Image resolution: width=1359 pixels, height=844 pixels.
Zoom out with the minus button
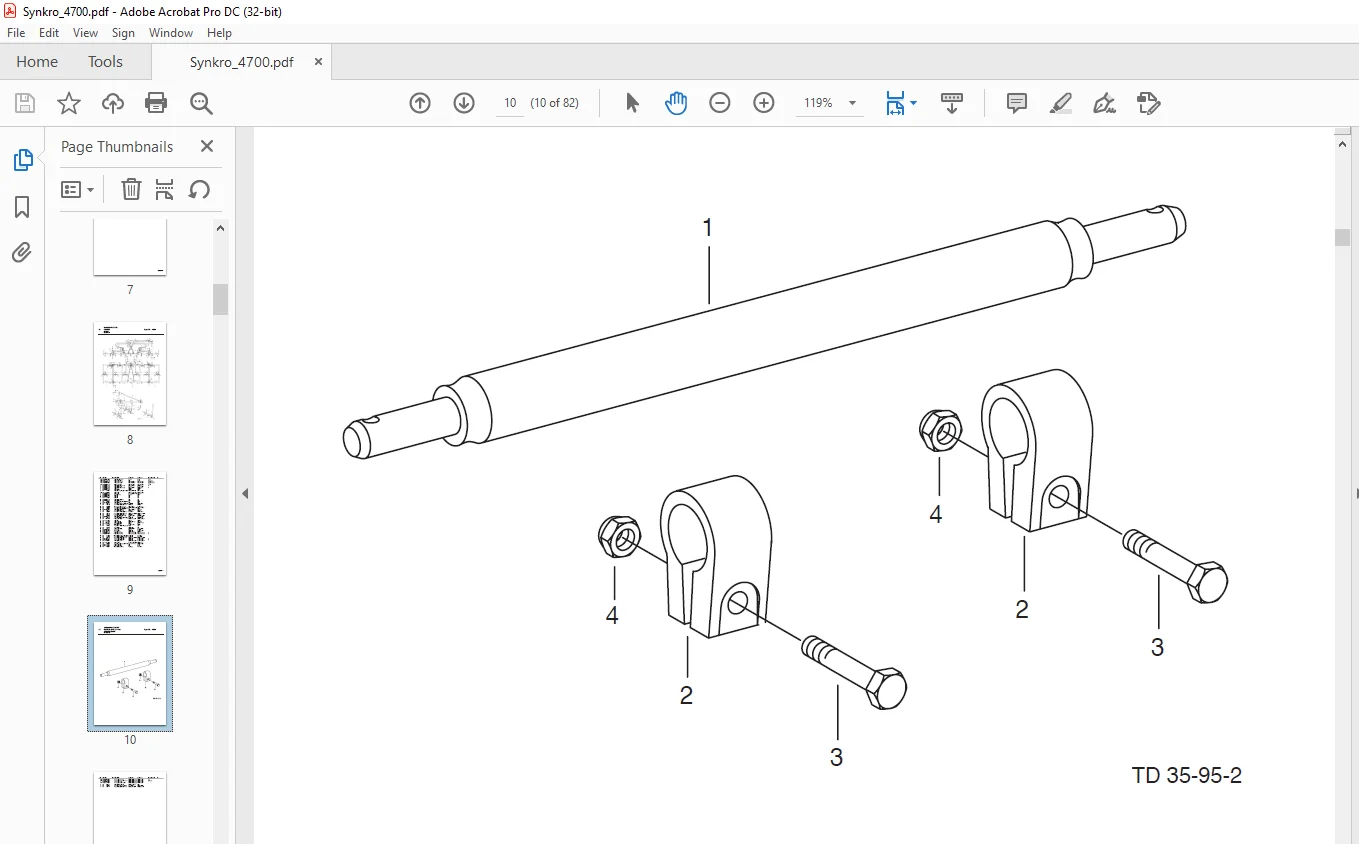(x=720, y=103)
